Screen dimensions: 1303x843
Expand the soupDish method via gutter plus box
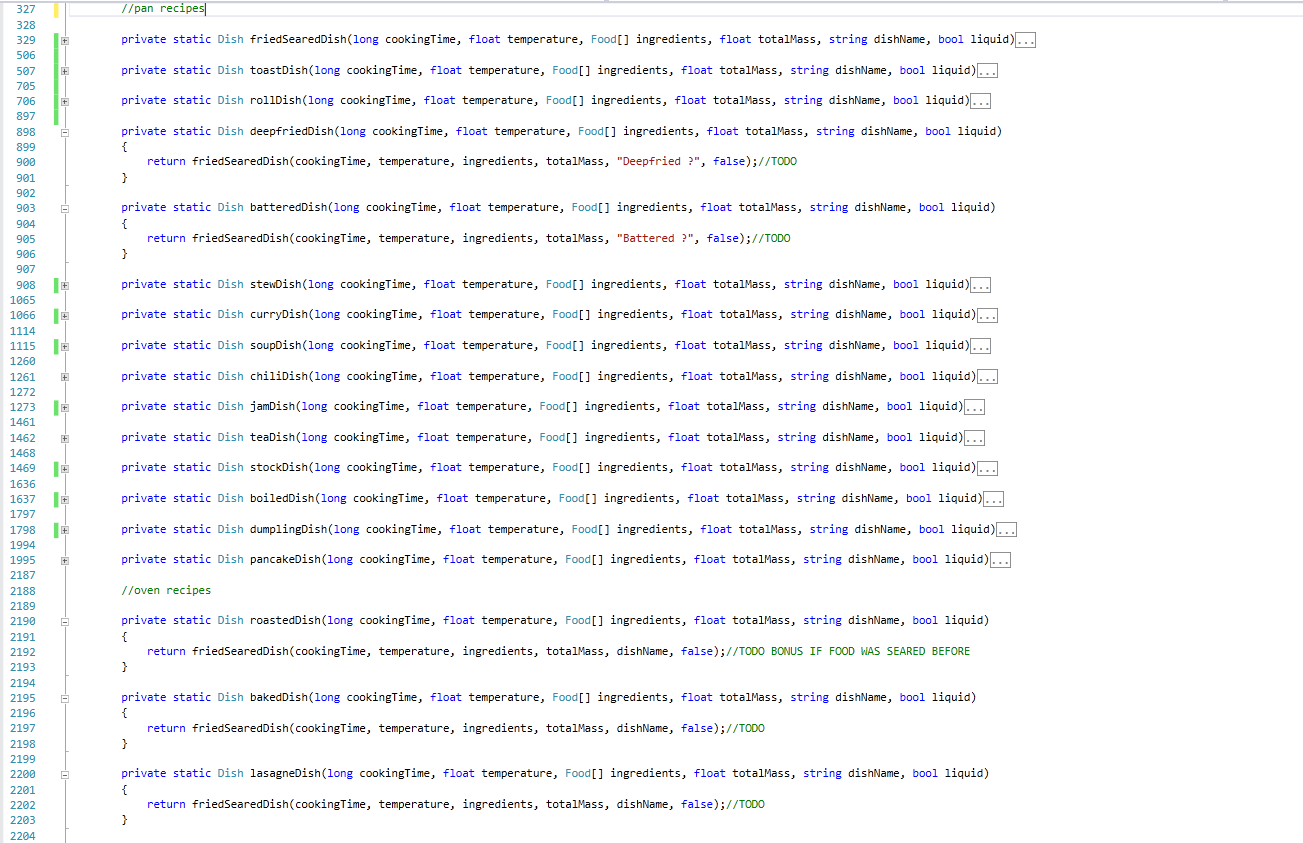[x=65, y=346]
